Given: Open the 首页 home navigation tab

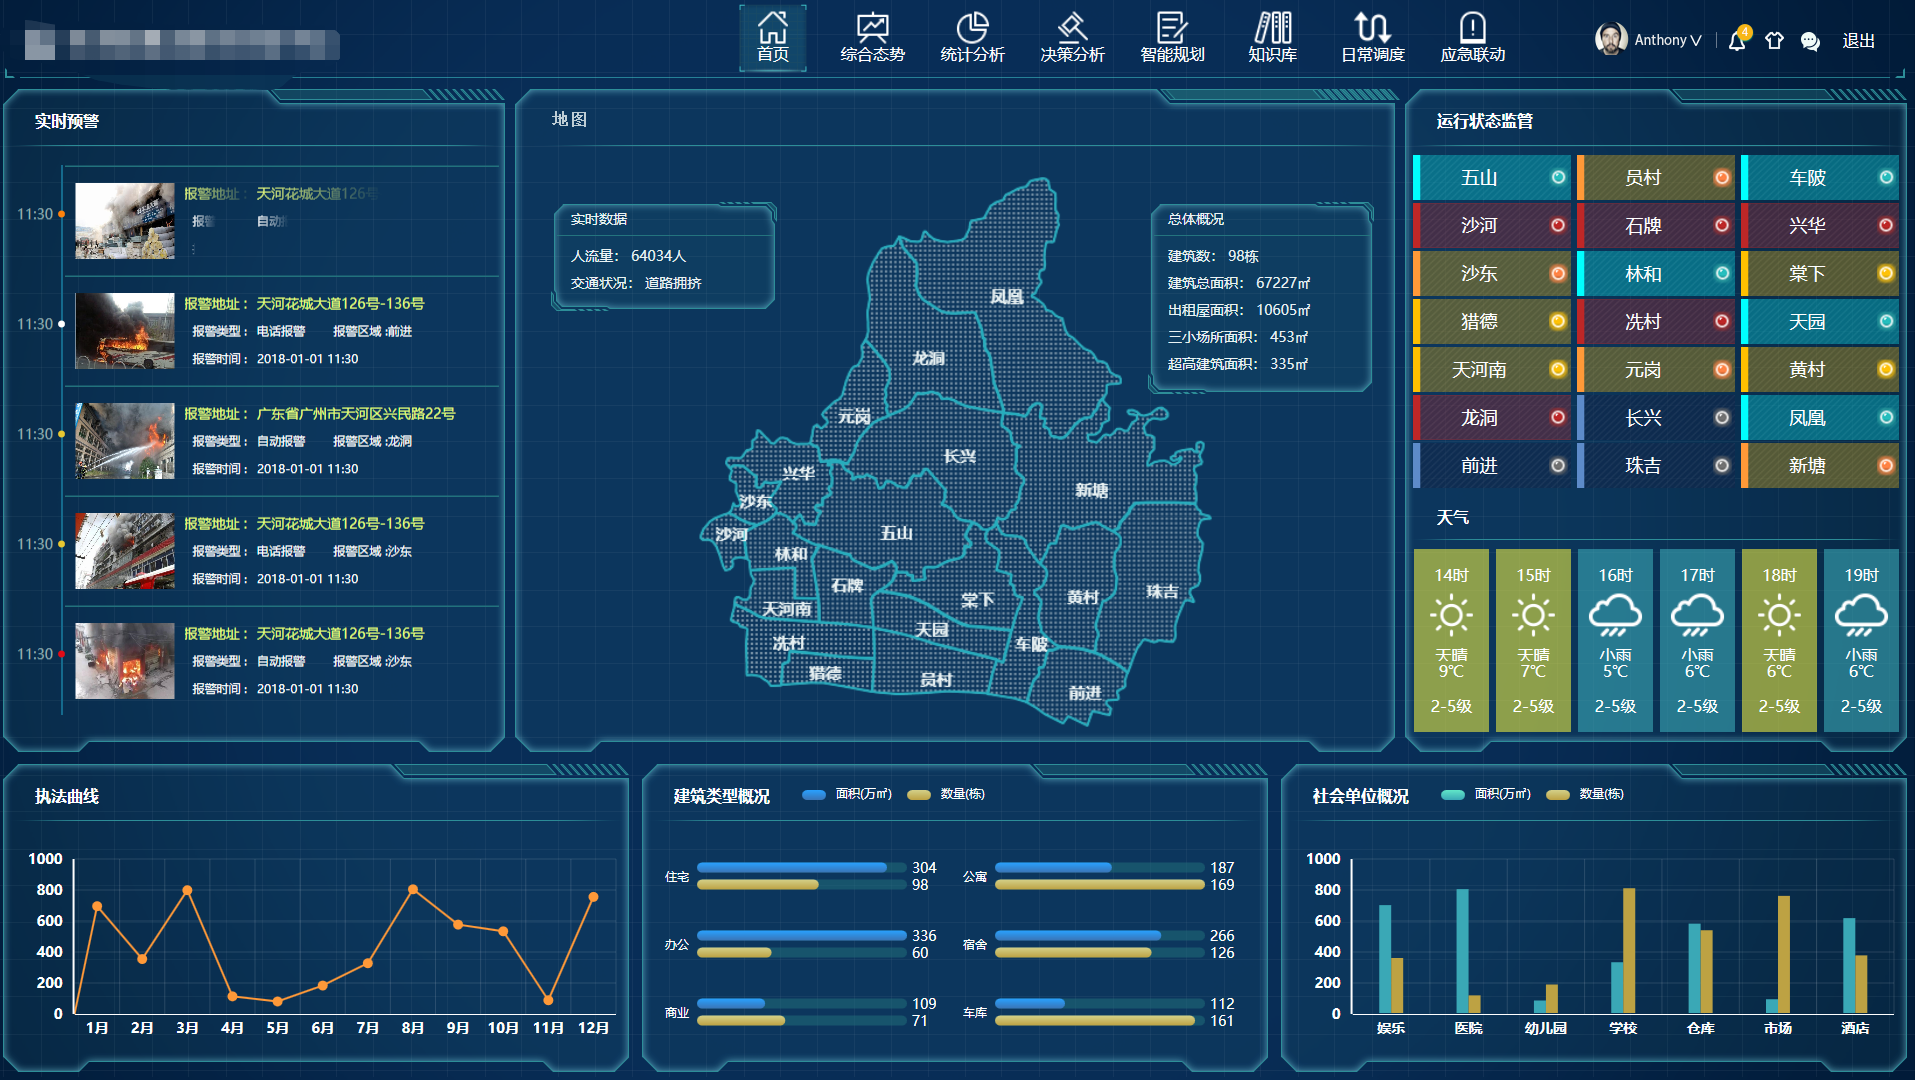Looking at the screenshot, I should tap(772, 38).
